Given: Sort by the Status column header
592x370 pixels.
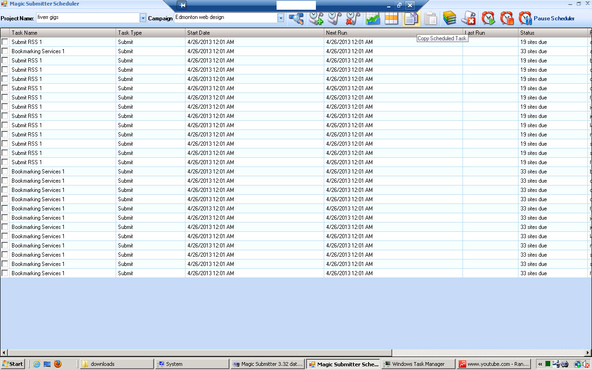Looking at the screenshot, I should coord(553,33).
